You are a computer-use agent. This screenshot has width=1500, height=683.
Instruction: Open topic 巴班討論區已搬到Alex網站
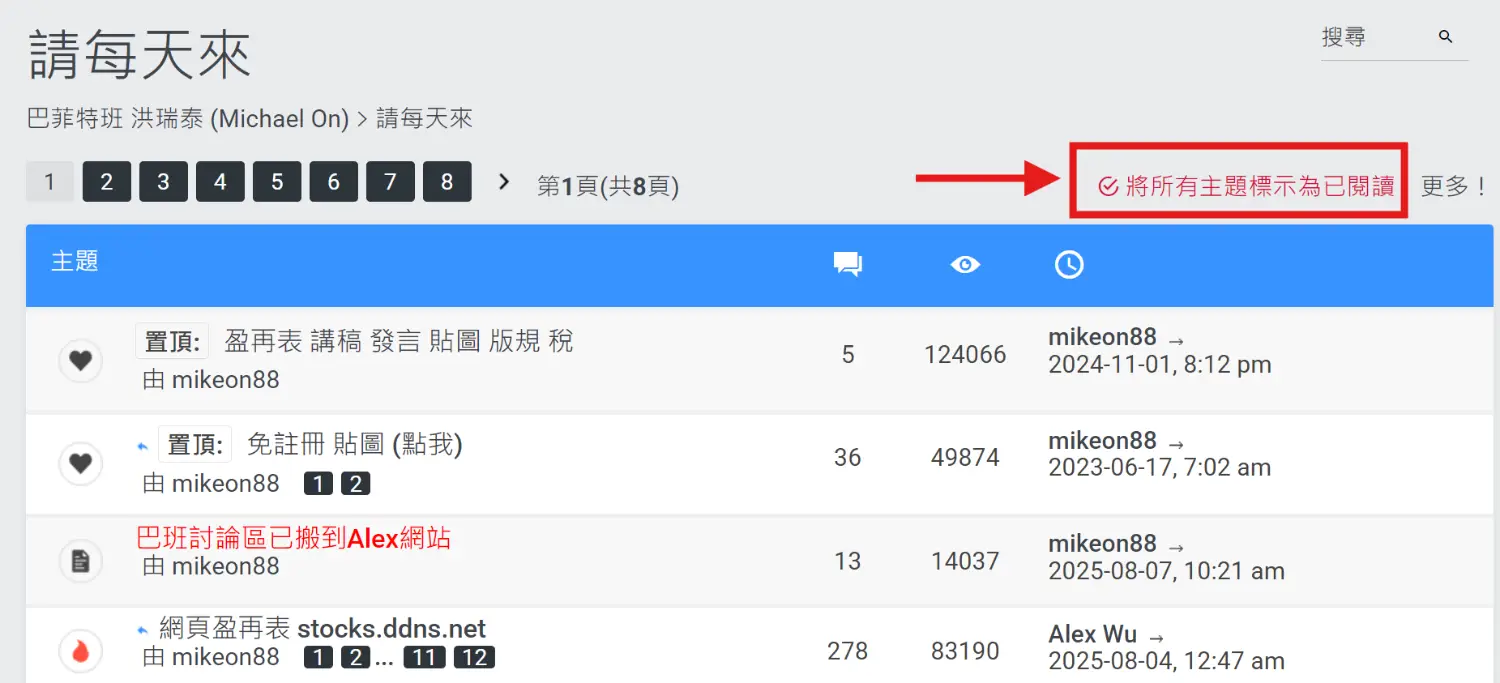pyautogui.click(x=293, y=539)
